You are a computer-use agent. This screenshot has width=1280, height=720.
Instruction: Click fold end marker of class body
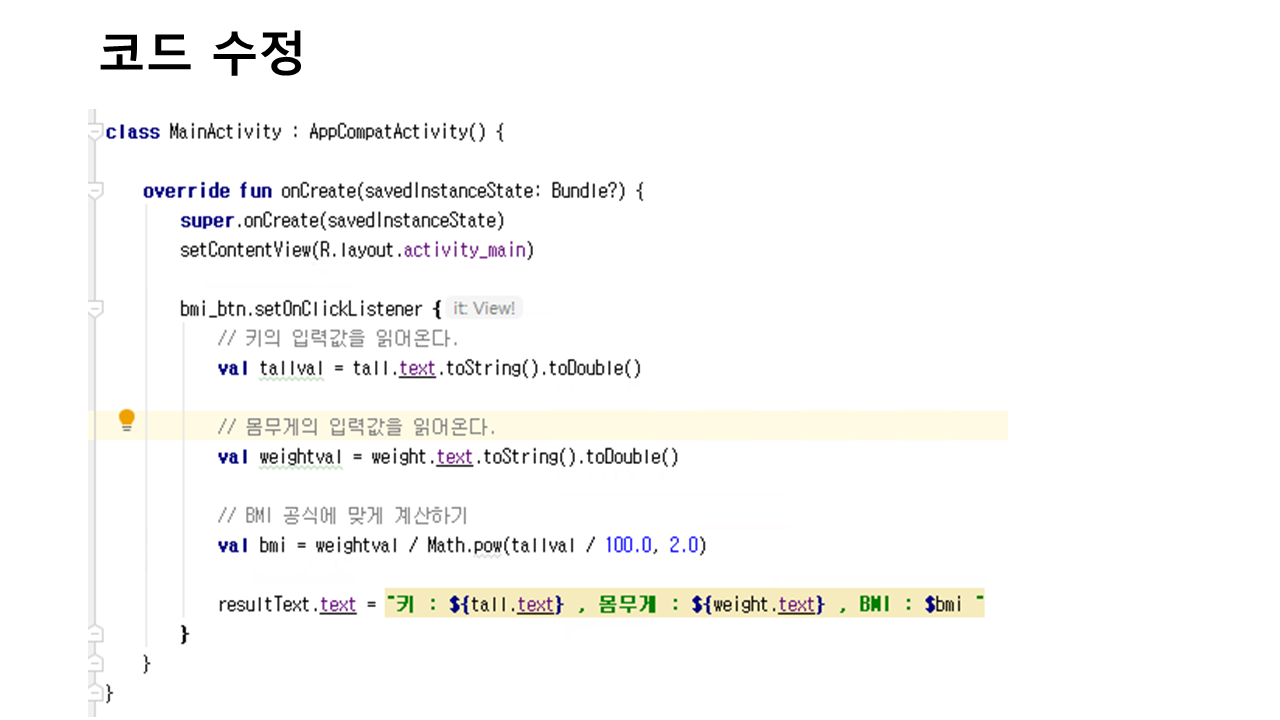(x=95, y=692)
